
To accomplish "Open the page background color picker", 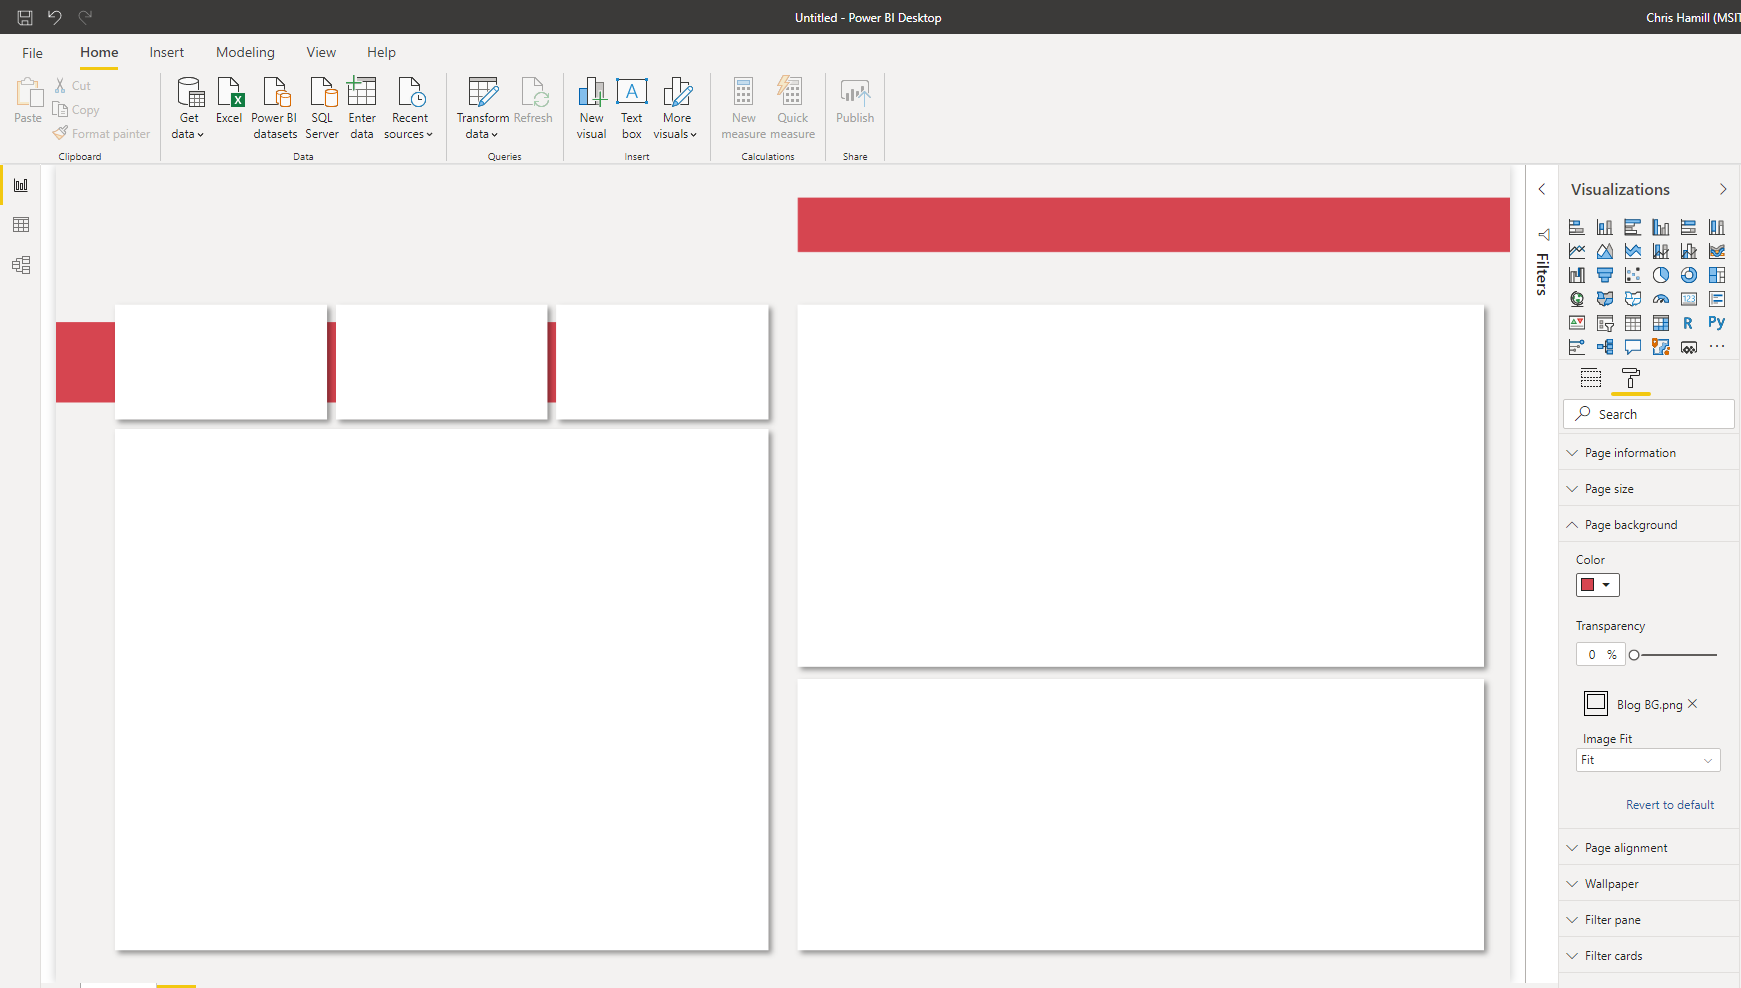I will pos(1597,585).
